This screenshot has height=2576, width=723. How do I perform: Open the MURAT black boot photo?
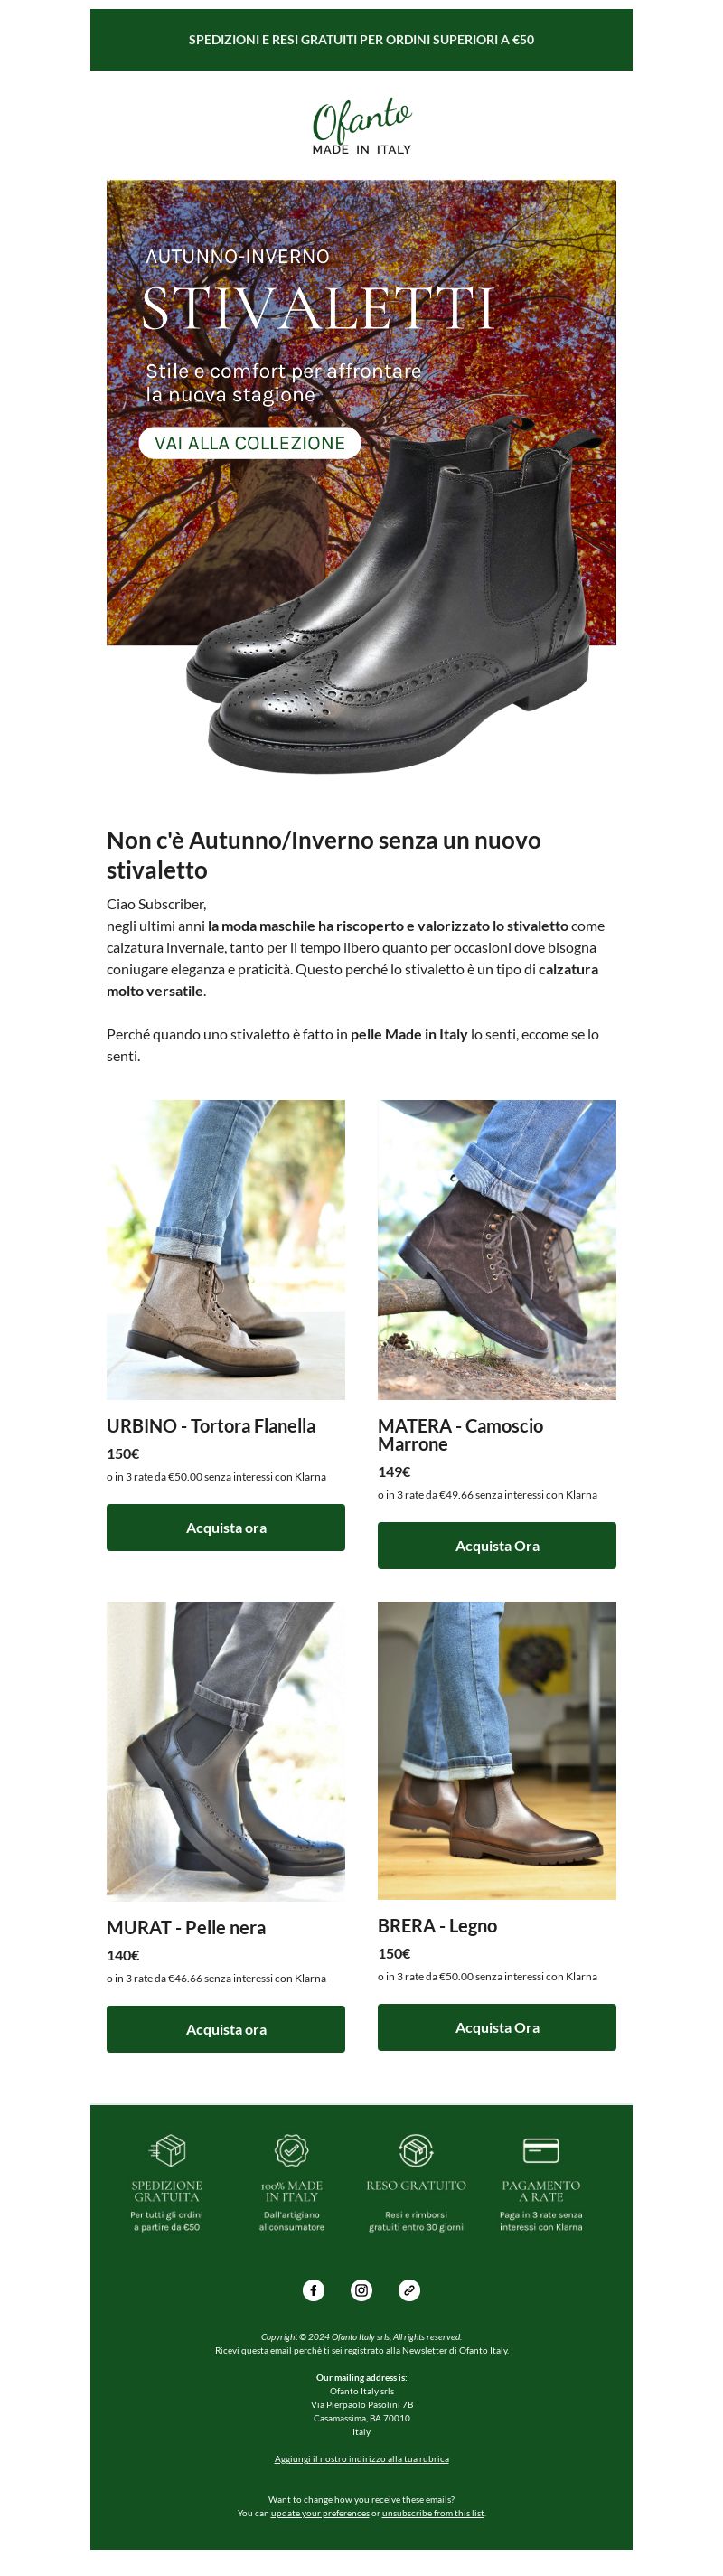tap(226, 1751)
